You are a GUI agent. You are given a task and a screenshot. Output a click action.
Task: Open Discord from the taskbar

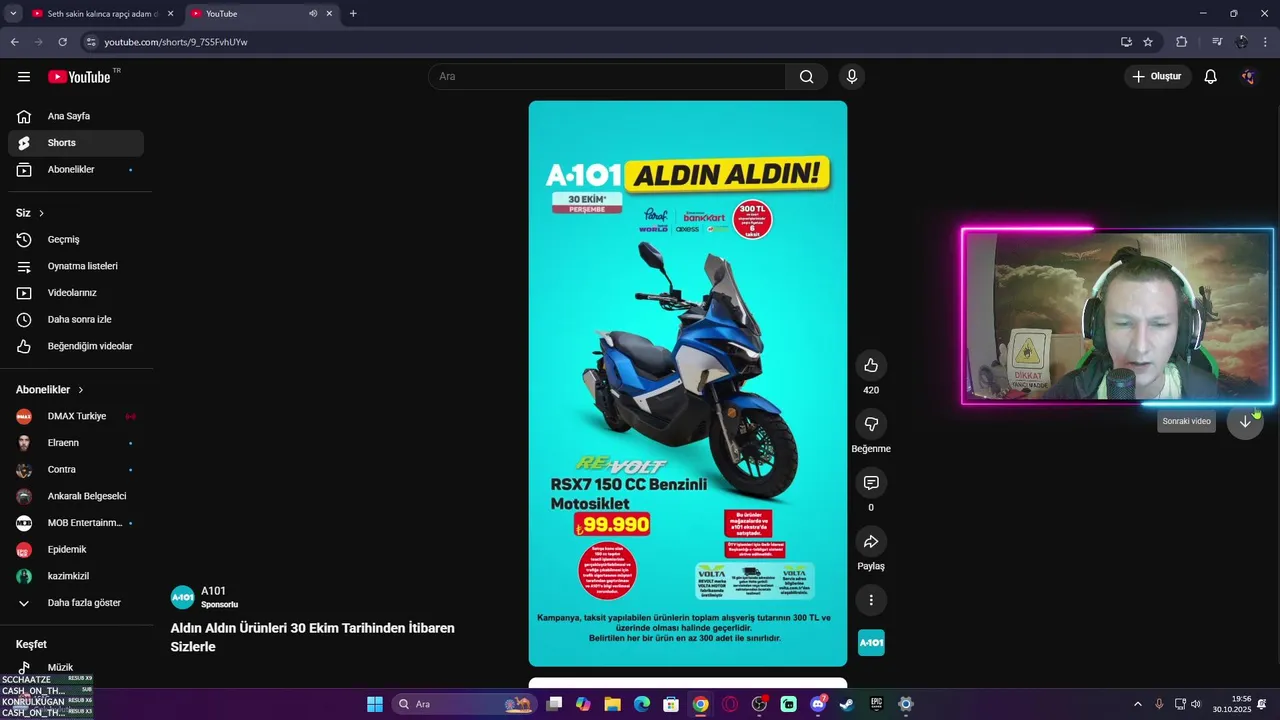(x=818, y=704)
